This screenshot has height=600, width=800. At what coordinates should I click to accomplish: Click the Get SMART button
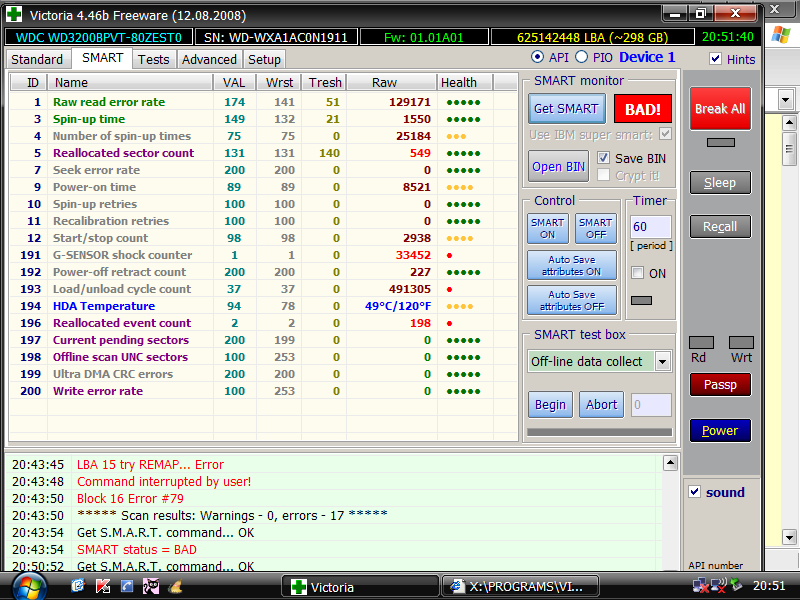[x=566, y=109]
